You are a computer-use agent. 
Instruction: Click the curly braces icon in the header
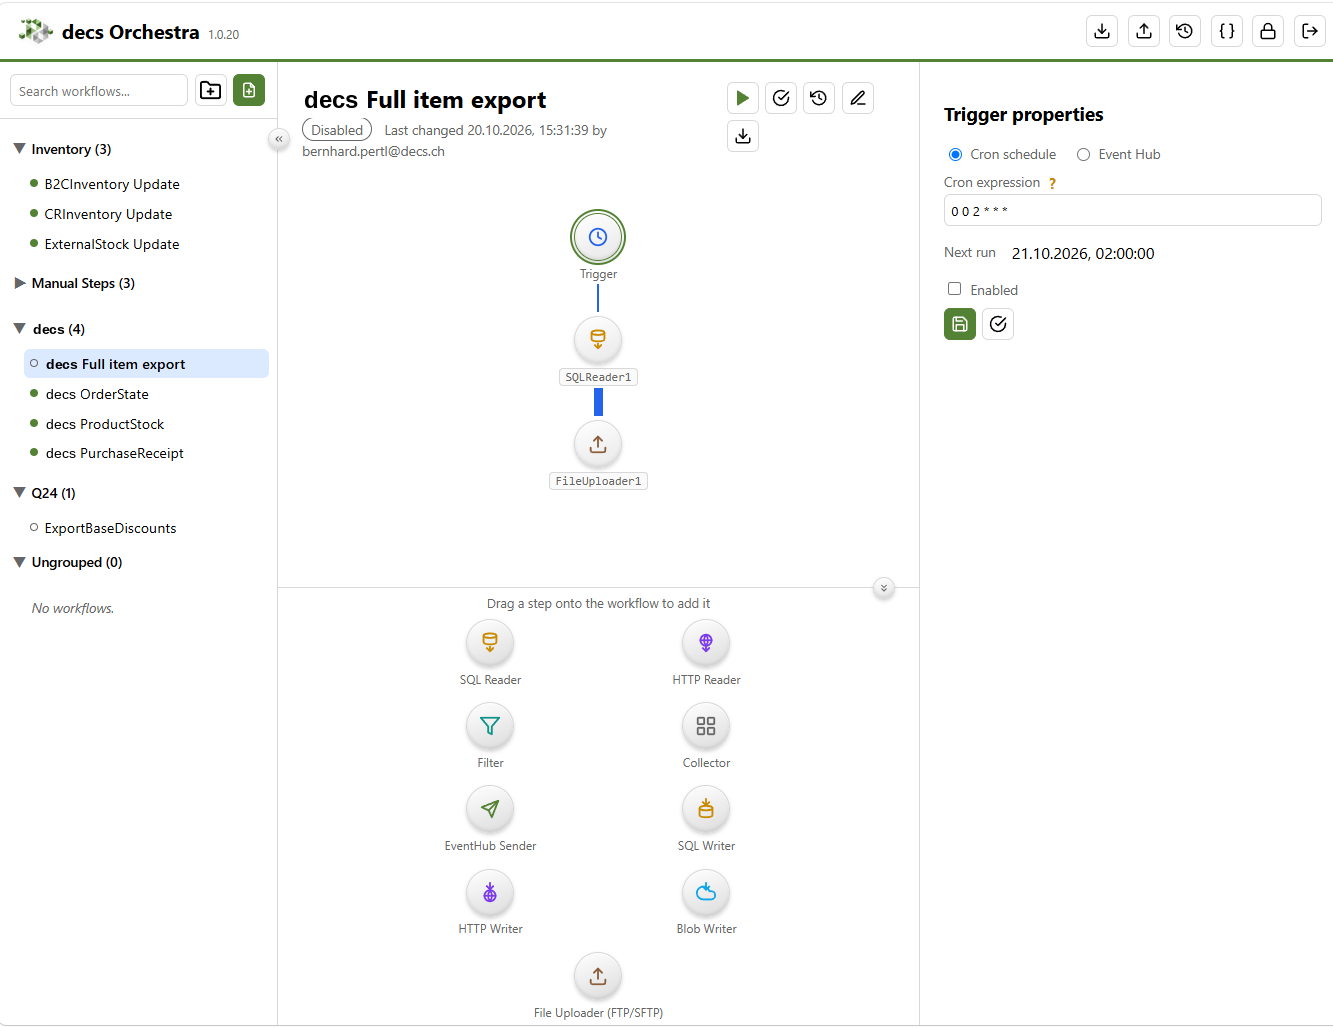[x=1227, y=31]
